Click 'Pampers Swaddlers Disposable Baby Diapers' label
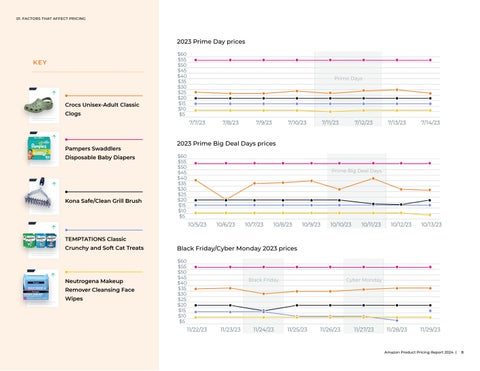This screenshot has width=480, height=371. tap(100, 153)
